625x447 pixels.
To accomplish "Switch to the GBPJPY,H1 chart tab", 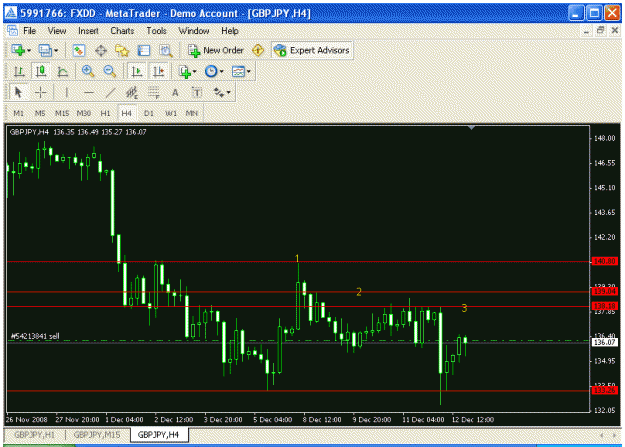I will coord(34,435).
